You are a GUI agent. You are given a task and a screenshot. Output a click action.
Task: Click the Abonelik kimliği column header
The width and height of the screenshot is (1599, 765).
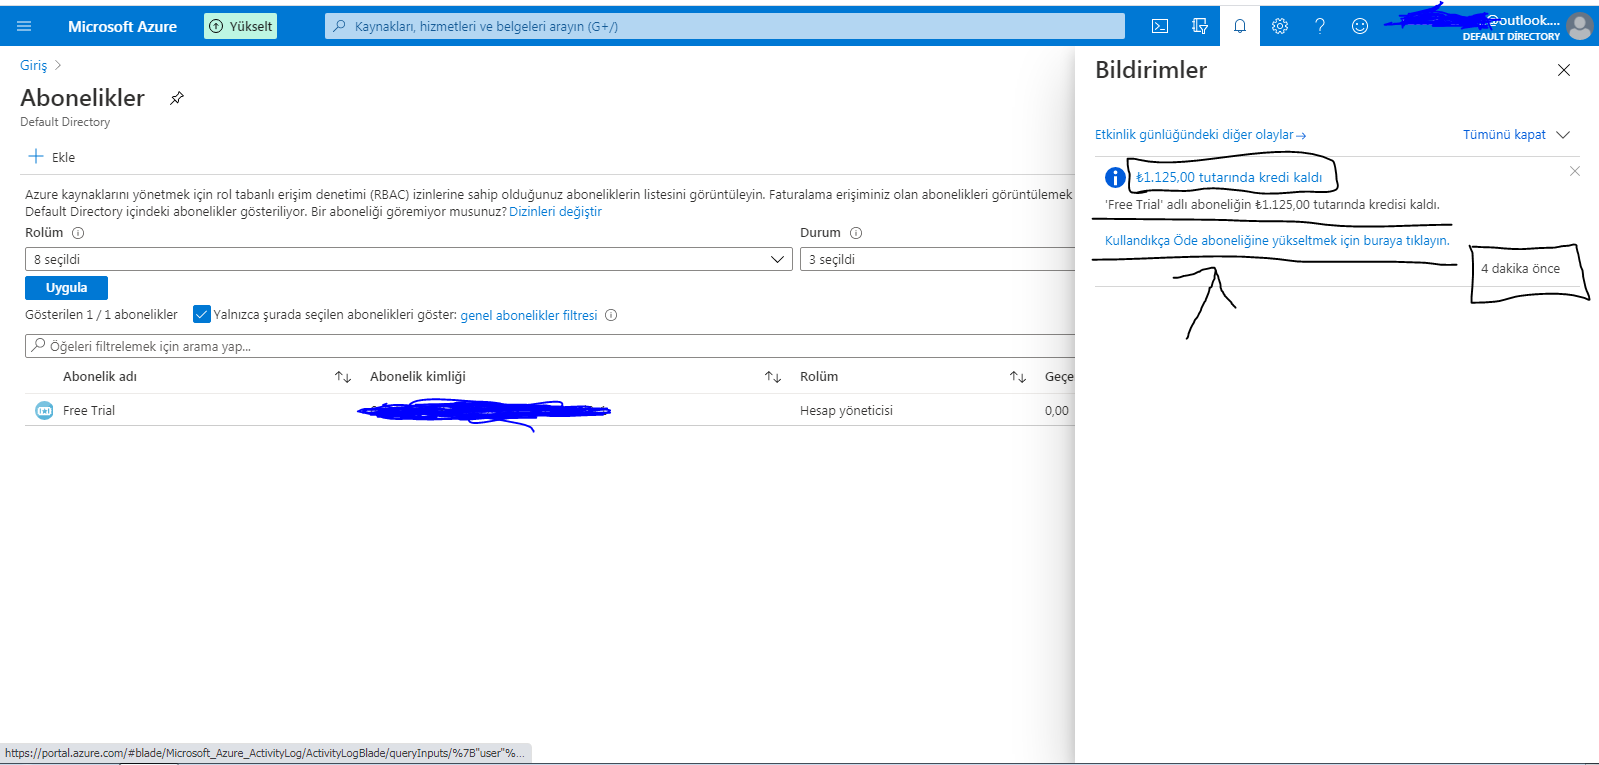(418, 377)
